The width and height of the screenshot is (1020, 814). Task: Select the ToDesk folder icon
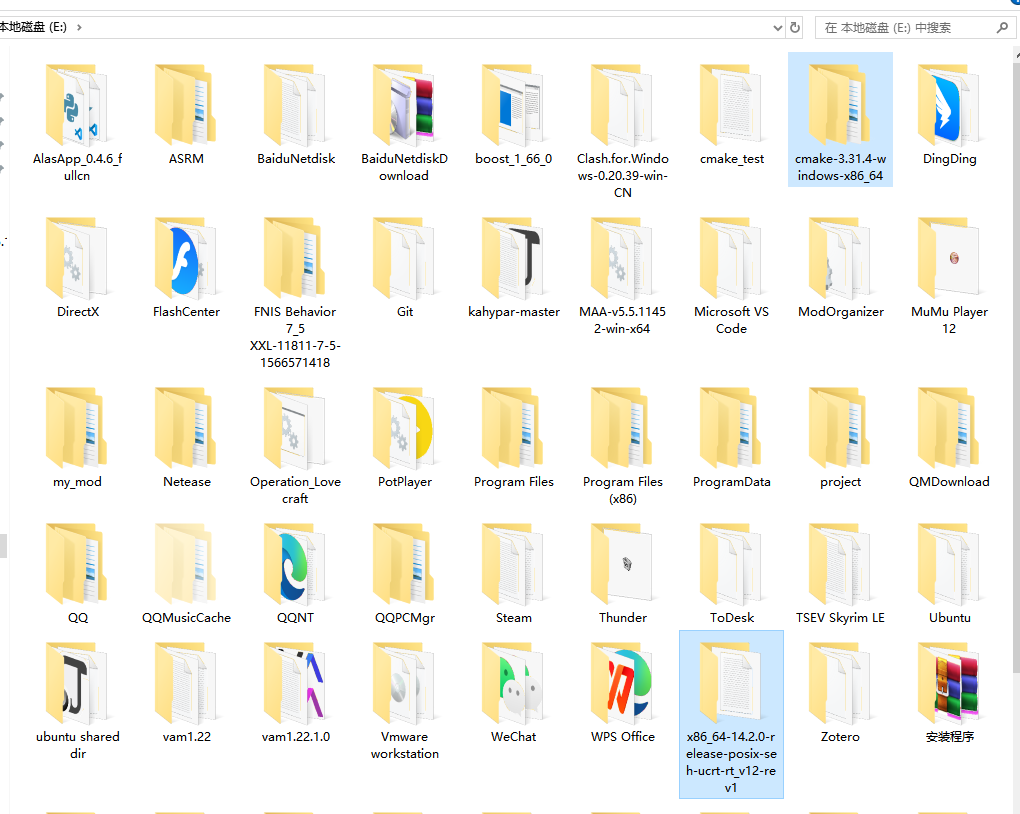731,564
